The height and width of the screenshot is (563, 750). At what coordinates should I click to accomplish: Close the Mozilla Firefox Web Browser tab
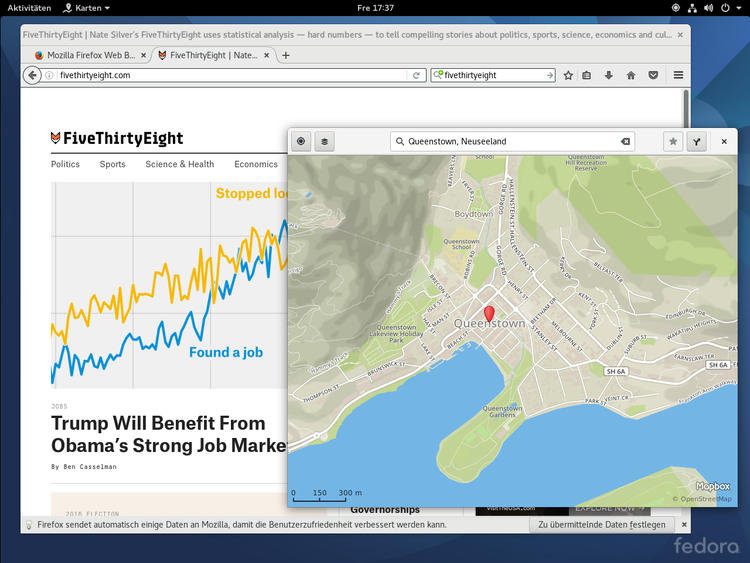143,55
